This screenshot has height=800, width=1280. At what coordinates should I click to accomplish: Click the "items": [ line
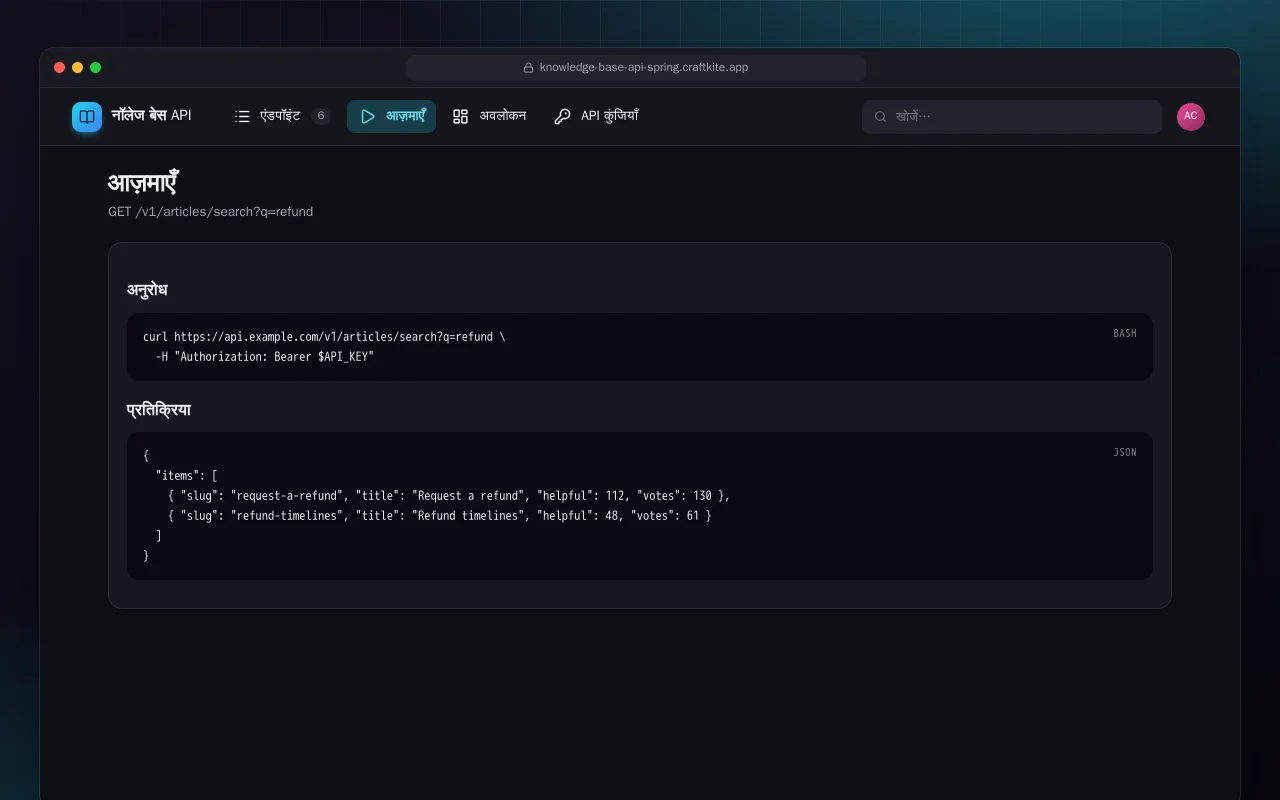tap(187, 476)
